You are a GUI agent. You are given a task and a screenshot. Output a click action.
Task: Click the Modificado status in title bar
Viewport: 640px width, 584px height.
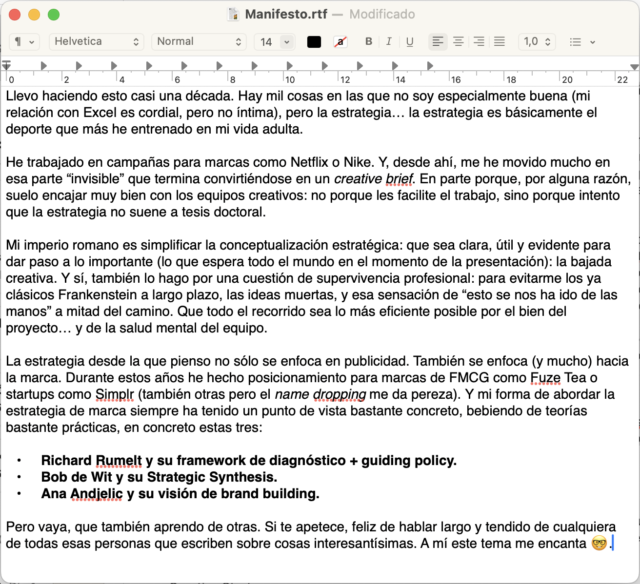[x=381, y=14]
